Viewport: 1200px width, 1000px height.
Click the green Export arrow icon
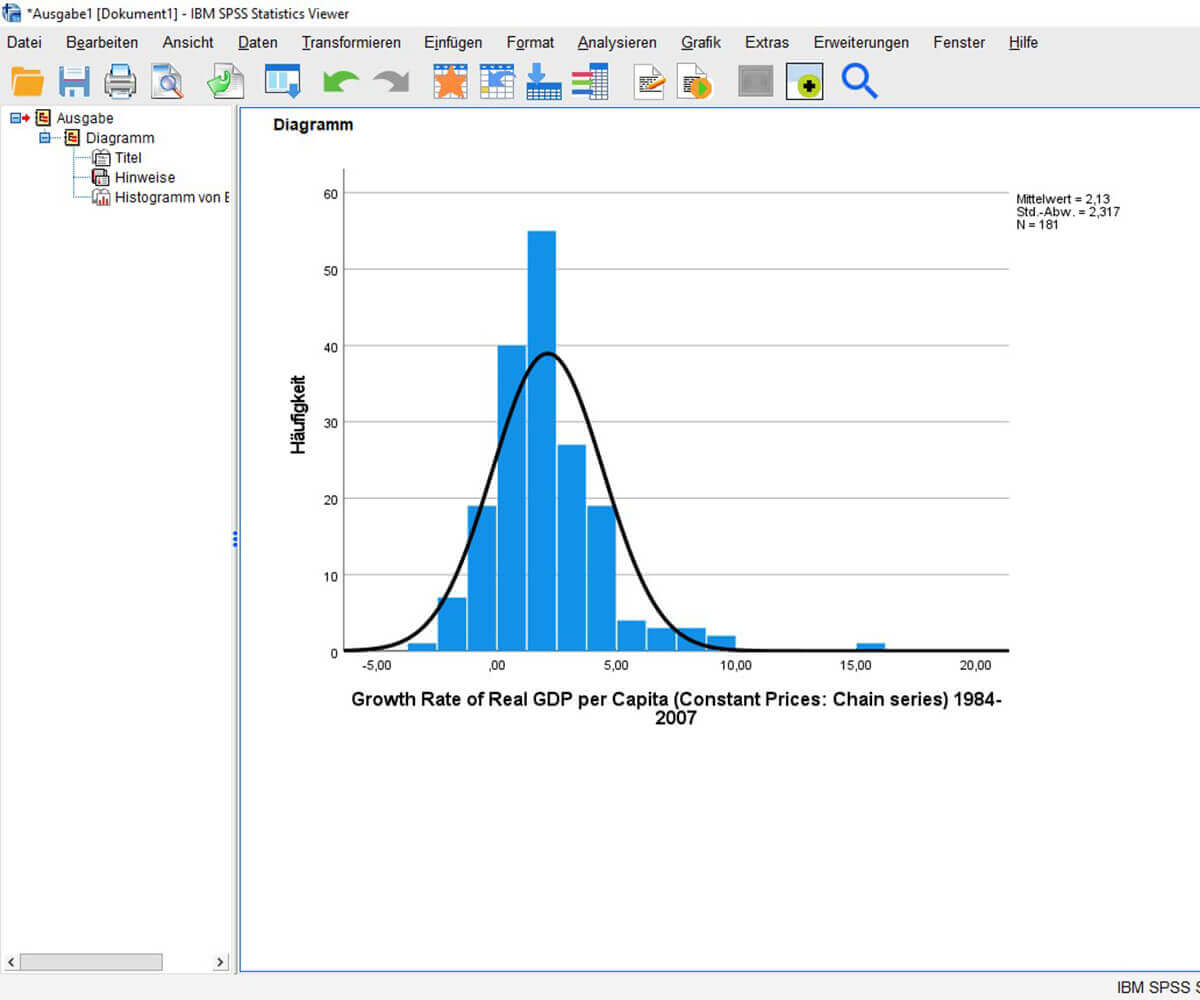(x=225, y=81)
